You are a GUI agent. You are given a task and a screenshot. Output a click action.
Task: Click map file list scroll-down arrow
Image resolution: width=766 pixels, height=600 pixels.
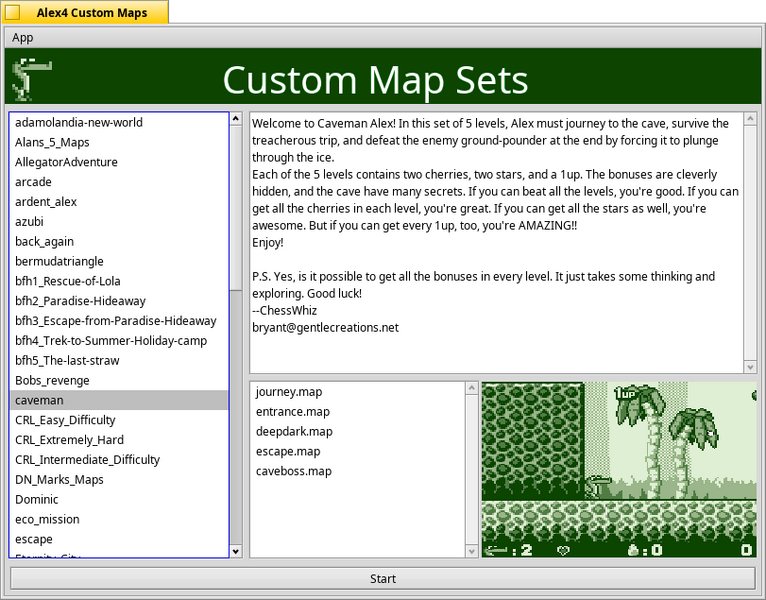tap(471, 551)
